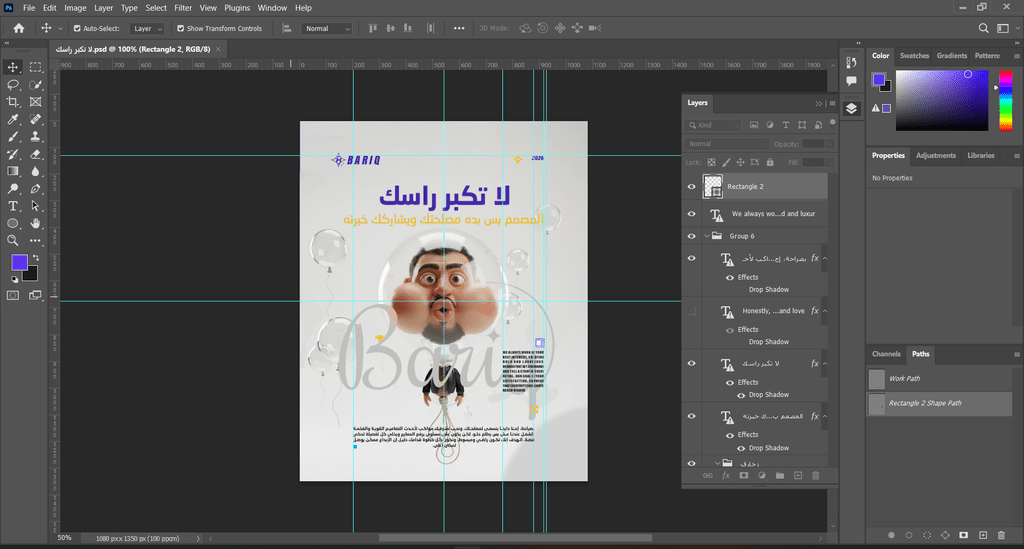Hide the Rectangle 2 layer

coord(691,187)
